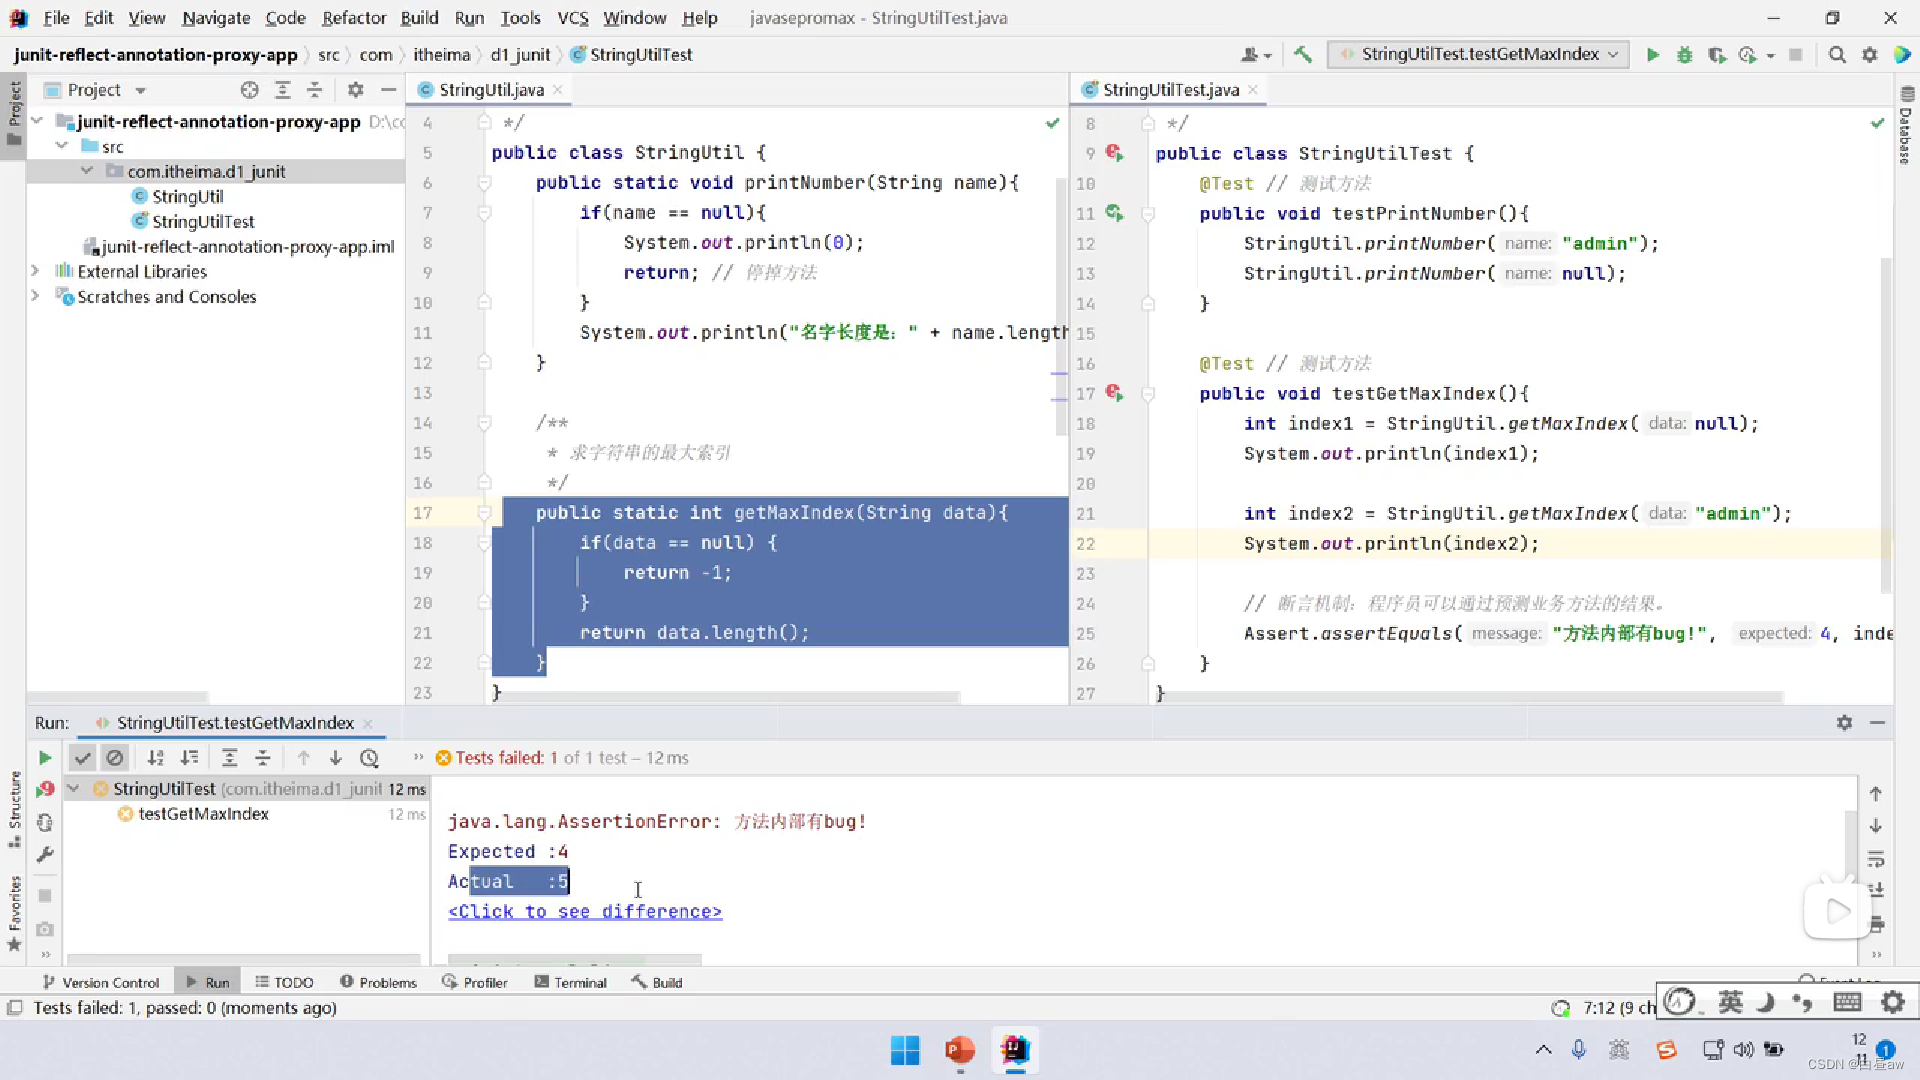Open Search Everywhere magnifier icon
Viewport: 1920px width, 1080px height.
pos(1837,55)
